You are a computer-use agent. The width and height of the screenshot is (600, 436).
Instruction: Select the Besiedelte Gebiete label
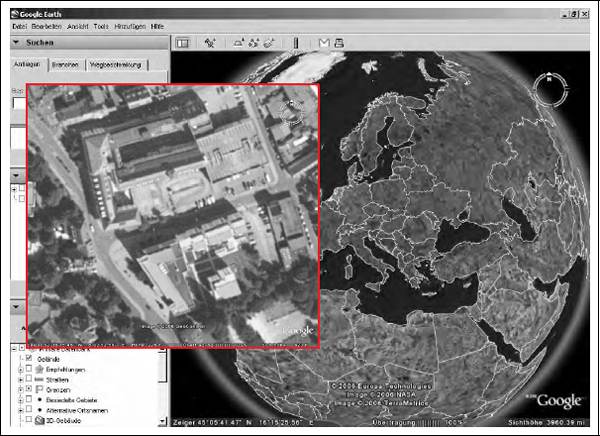coord(72,400)
